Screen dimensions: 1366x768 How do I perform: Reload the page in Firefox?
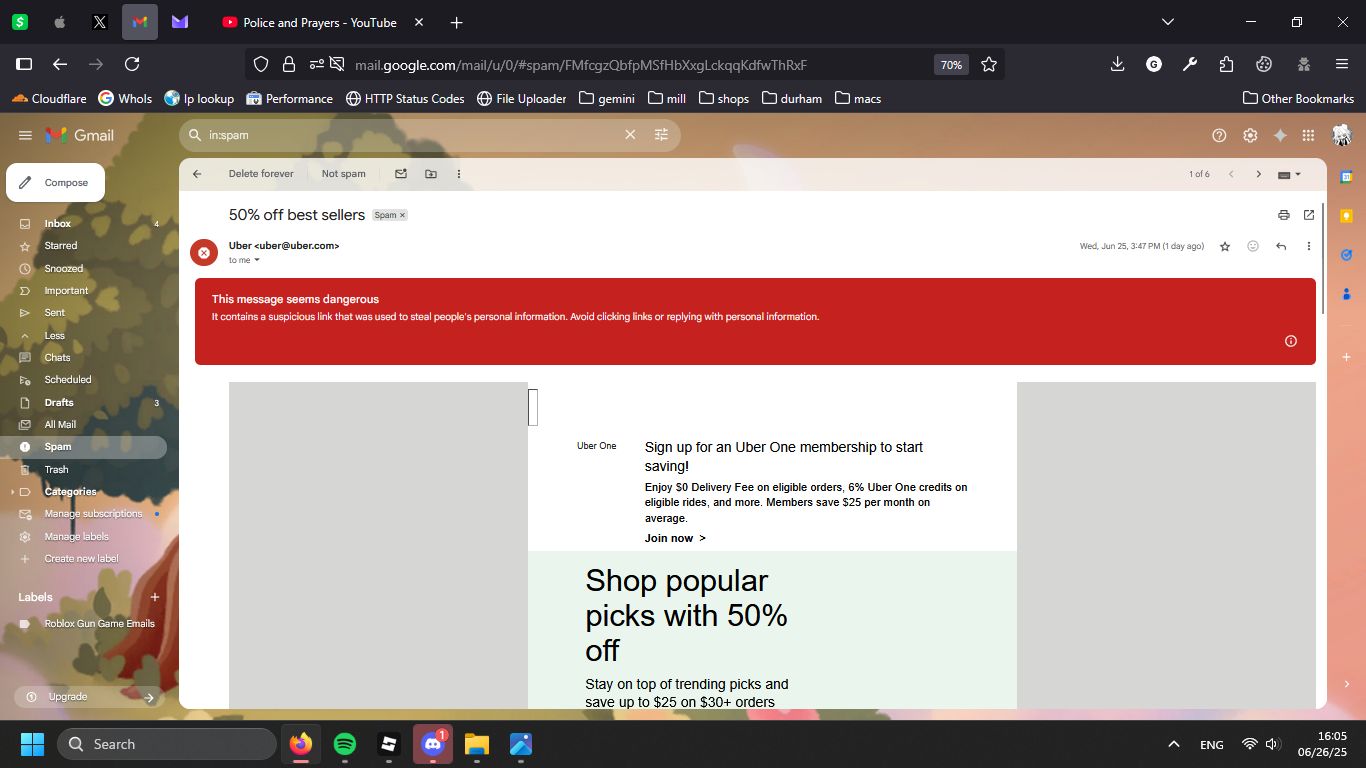click(x=132, y=64)
